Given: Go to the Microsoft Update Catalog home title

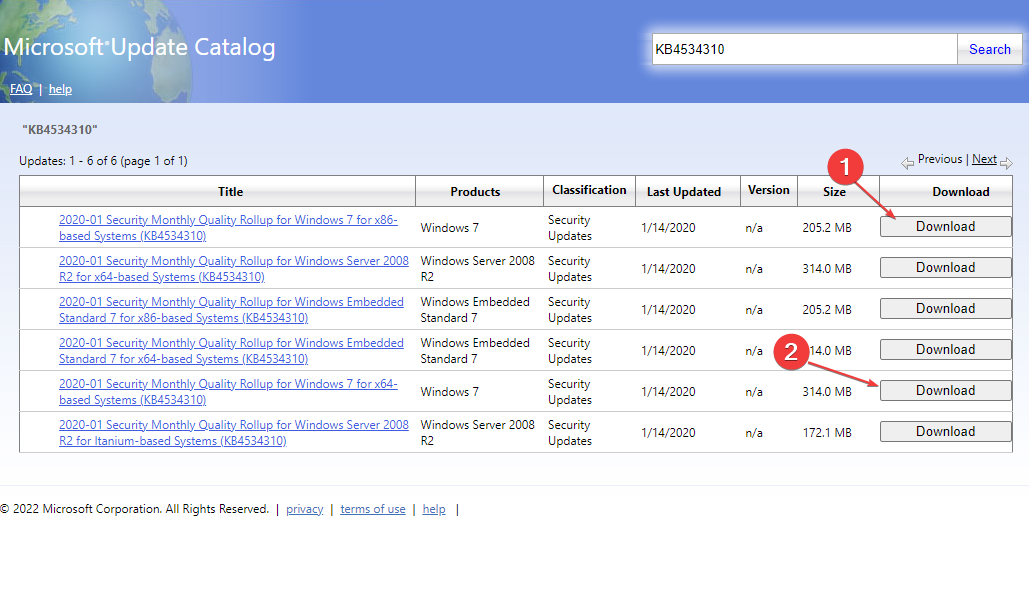Looking at the screenshot, I should pyautogui.click(x=139, y=47).
